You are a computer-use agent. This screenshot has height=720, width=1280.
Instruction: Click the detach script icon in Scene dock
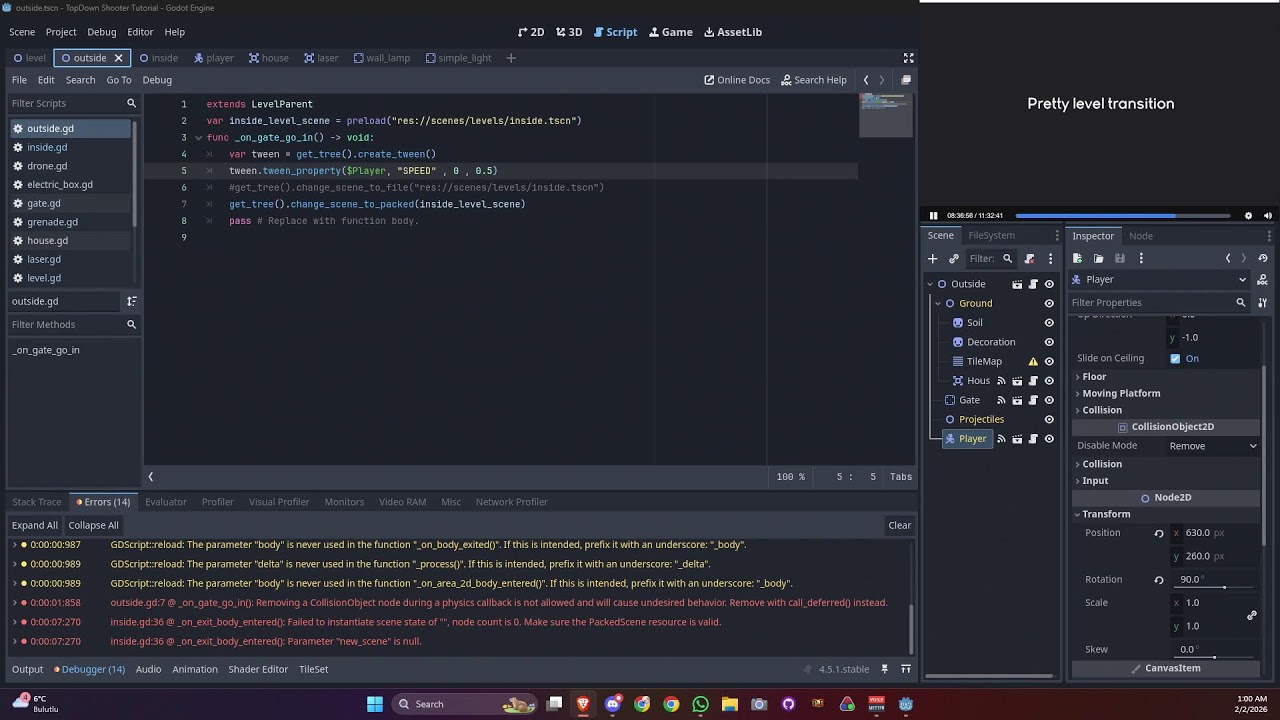[x=1029, y=259]
